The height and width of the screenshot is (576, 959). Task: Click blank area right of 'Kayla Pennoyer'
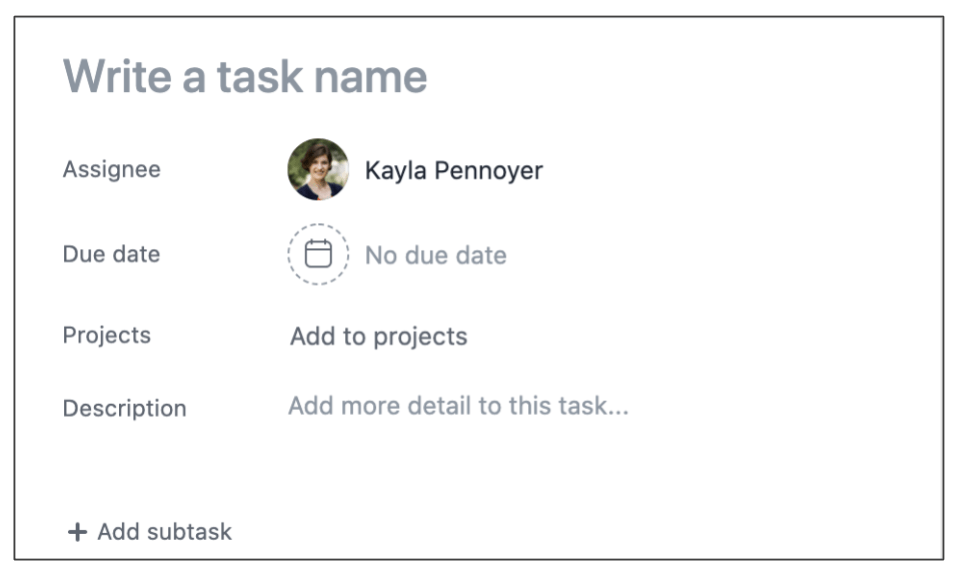740,170
